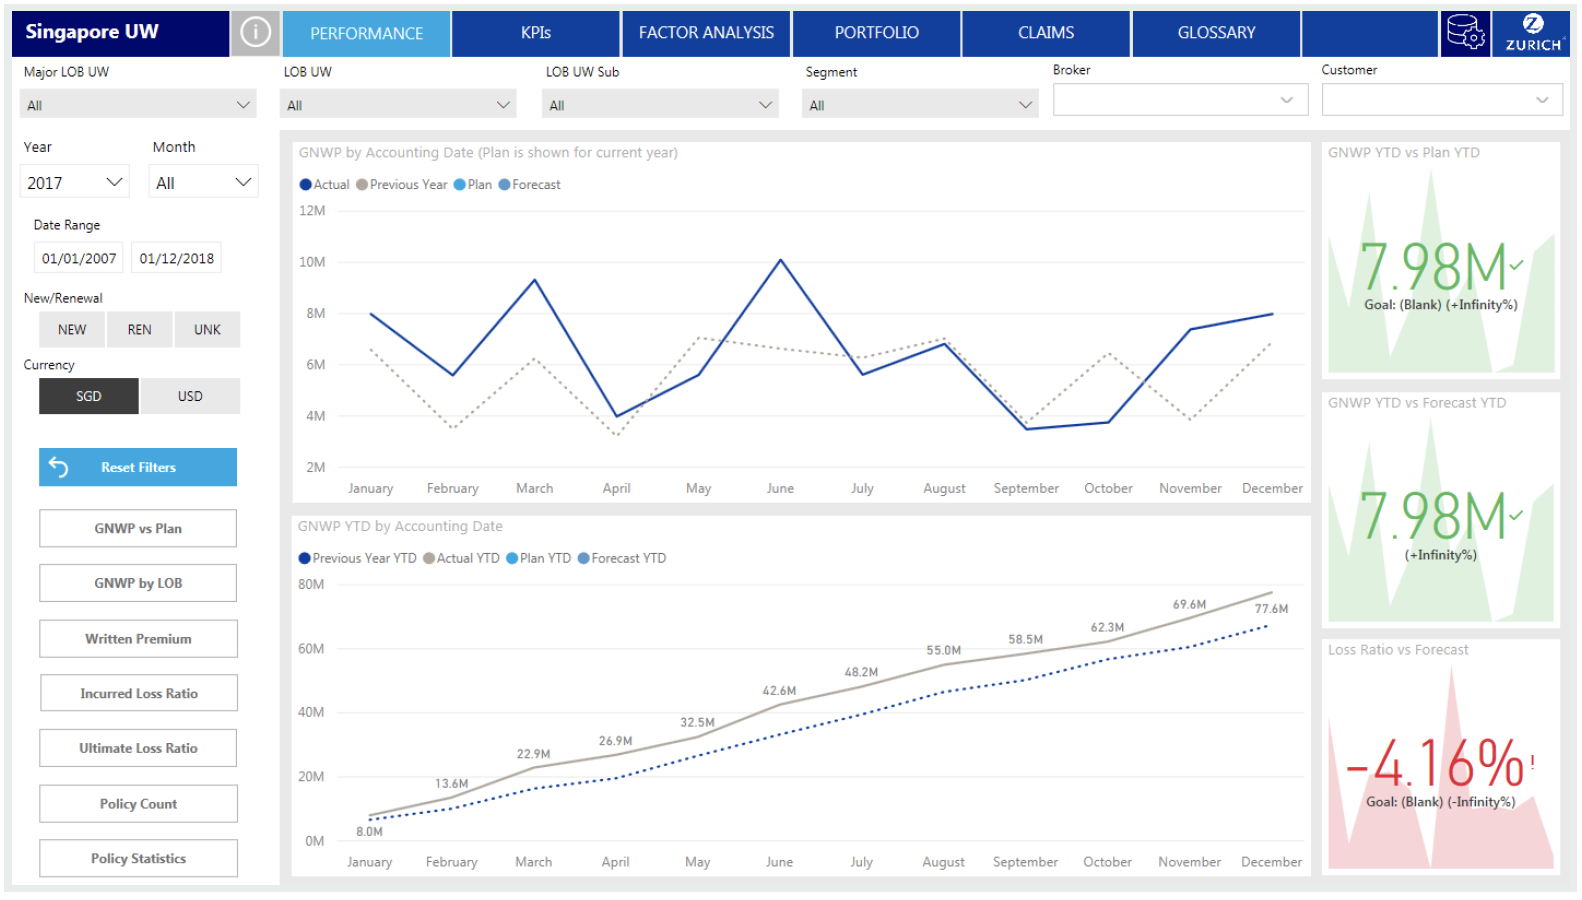Open the Policy Statistics report button
This screenshot has height=900, width=1582.
[138, 858]
